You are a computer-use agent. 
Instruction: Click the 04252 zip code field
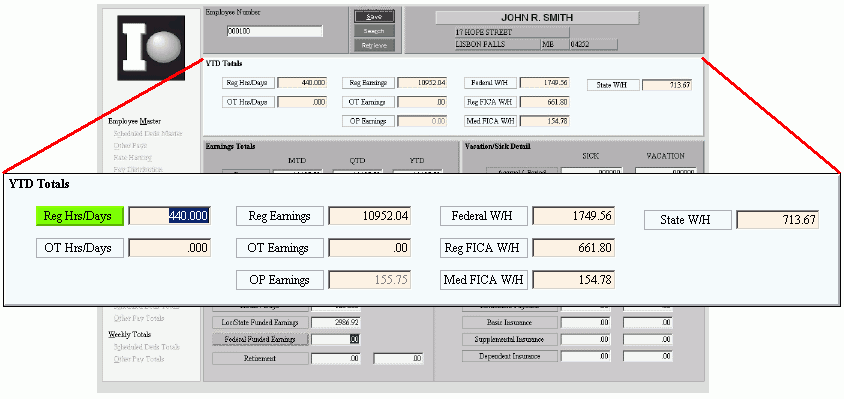pos(593,44)
